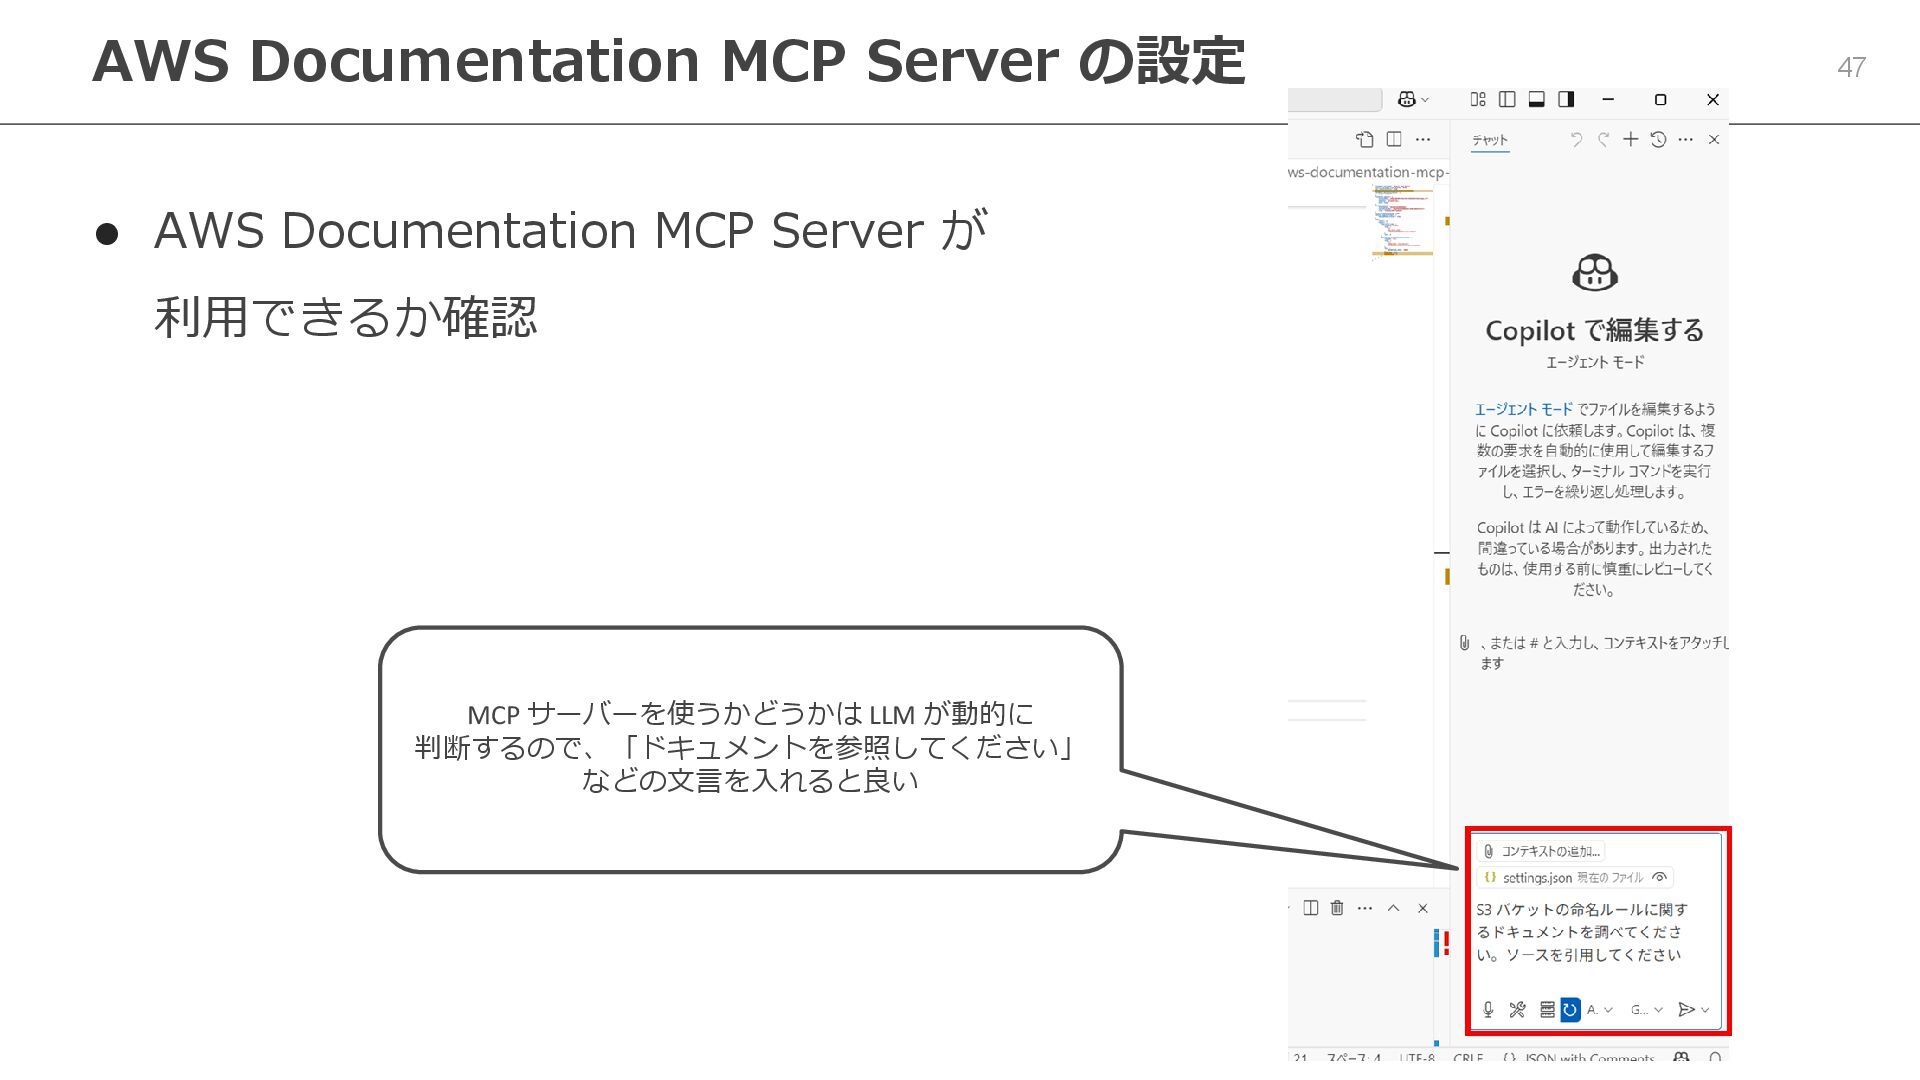Image resolution: width=1920 pixels, height=1080 pixels.
Task: Click the large Copilot logo
Action: pyautogui.click(x=1595, y=272)
